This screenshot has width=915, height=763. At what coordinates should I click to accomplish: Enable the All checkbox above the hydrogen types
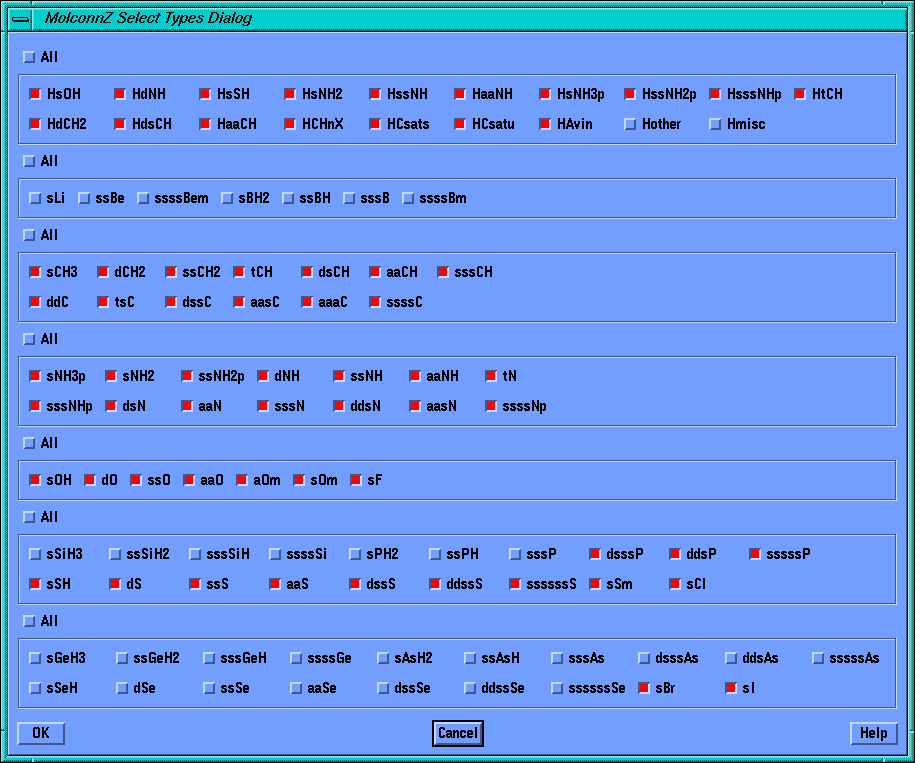(x=29, y=57)
